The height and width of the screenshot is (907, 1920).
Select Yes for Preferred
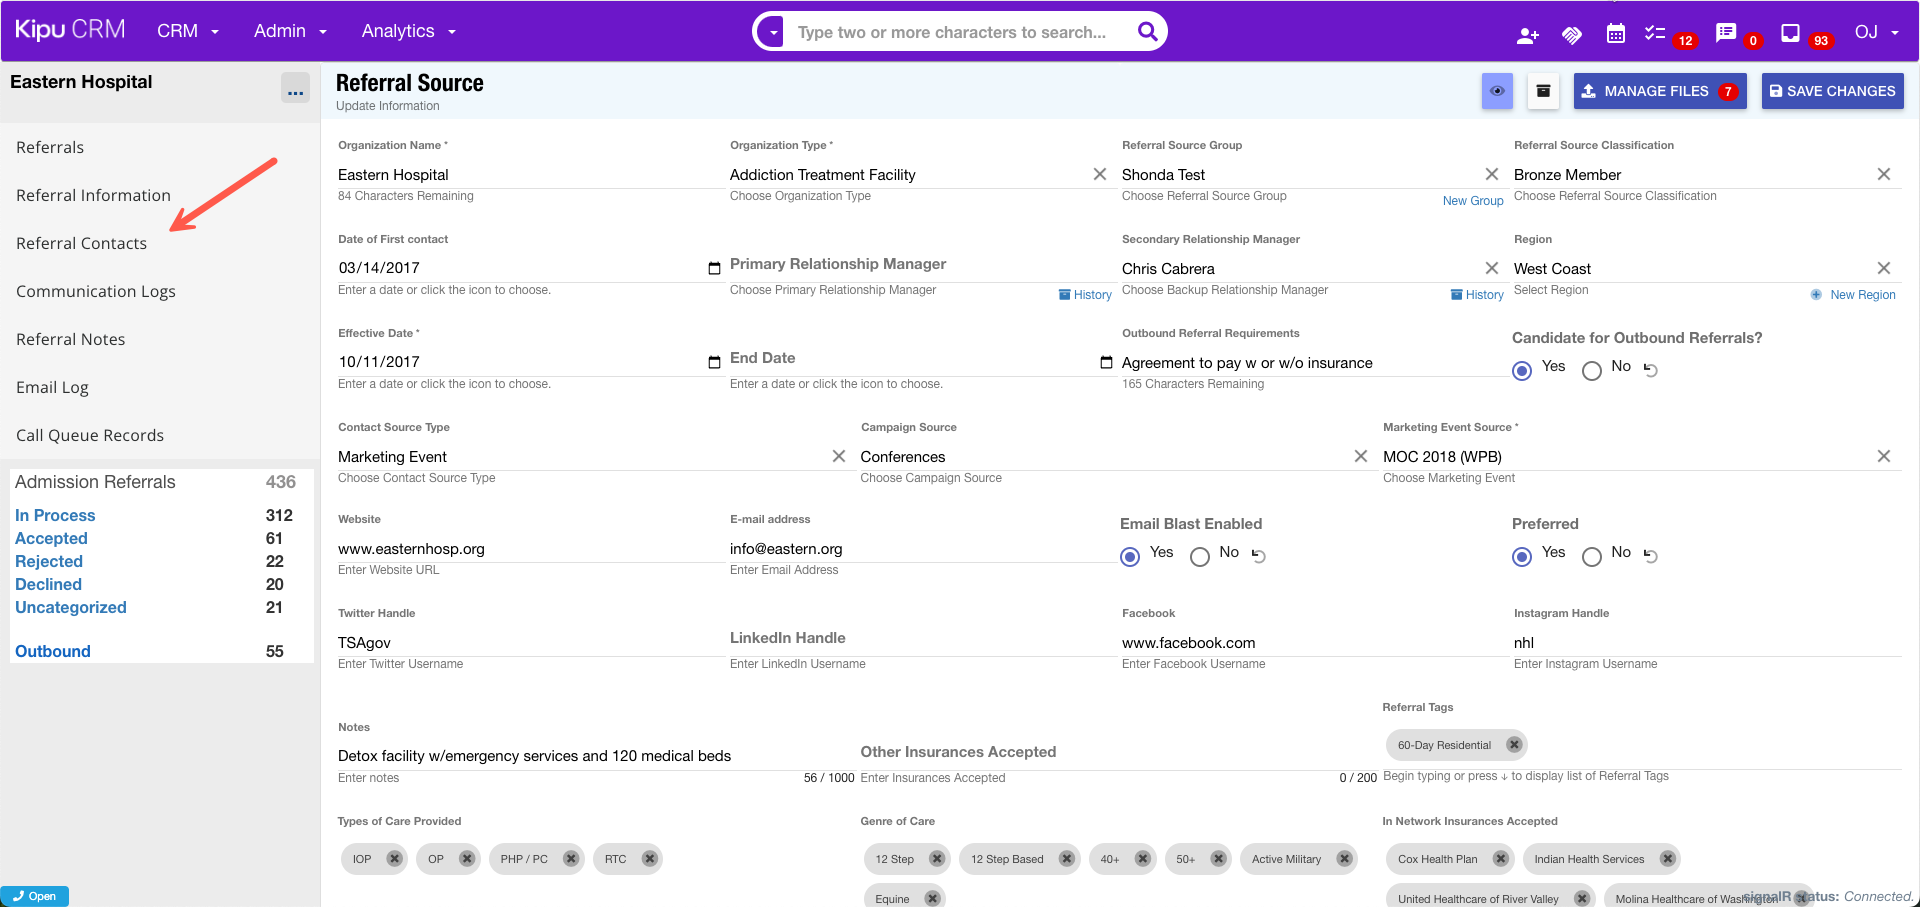1522,557
